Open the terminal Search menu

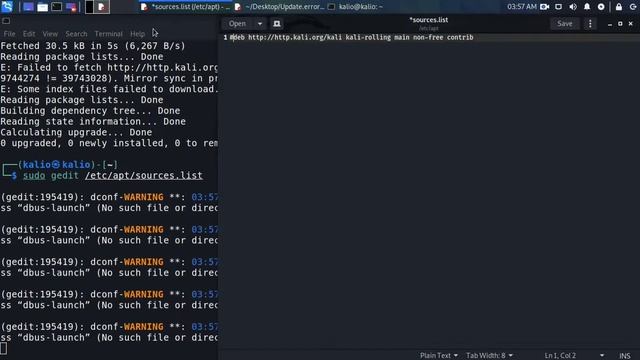tap(76, 34)
